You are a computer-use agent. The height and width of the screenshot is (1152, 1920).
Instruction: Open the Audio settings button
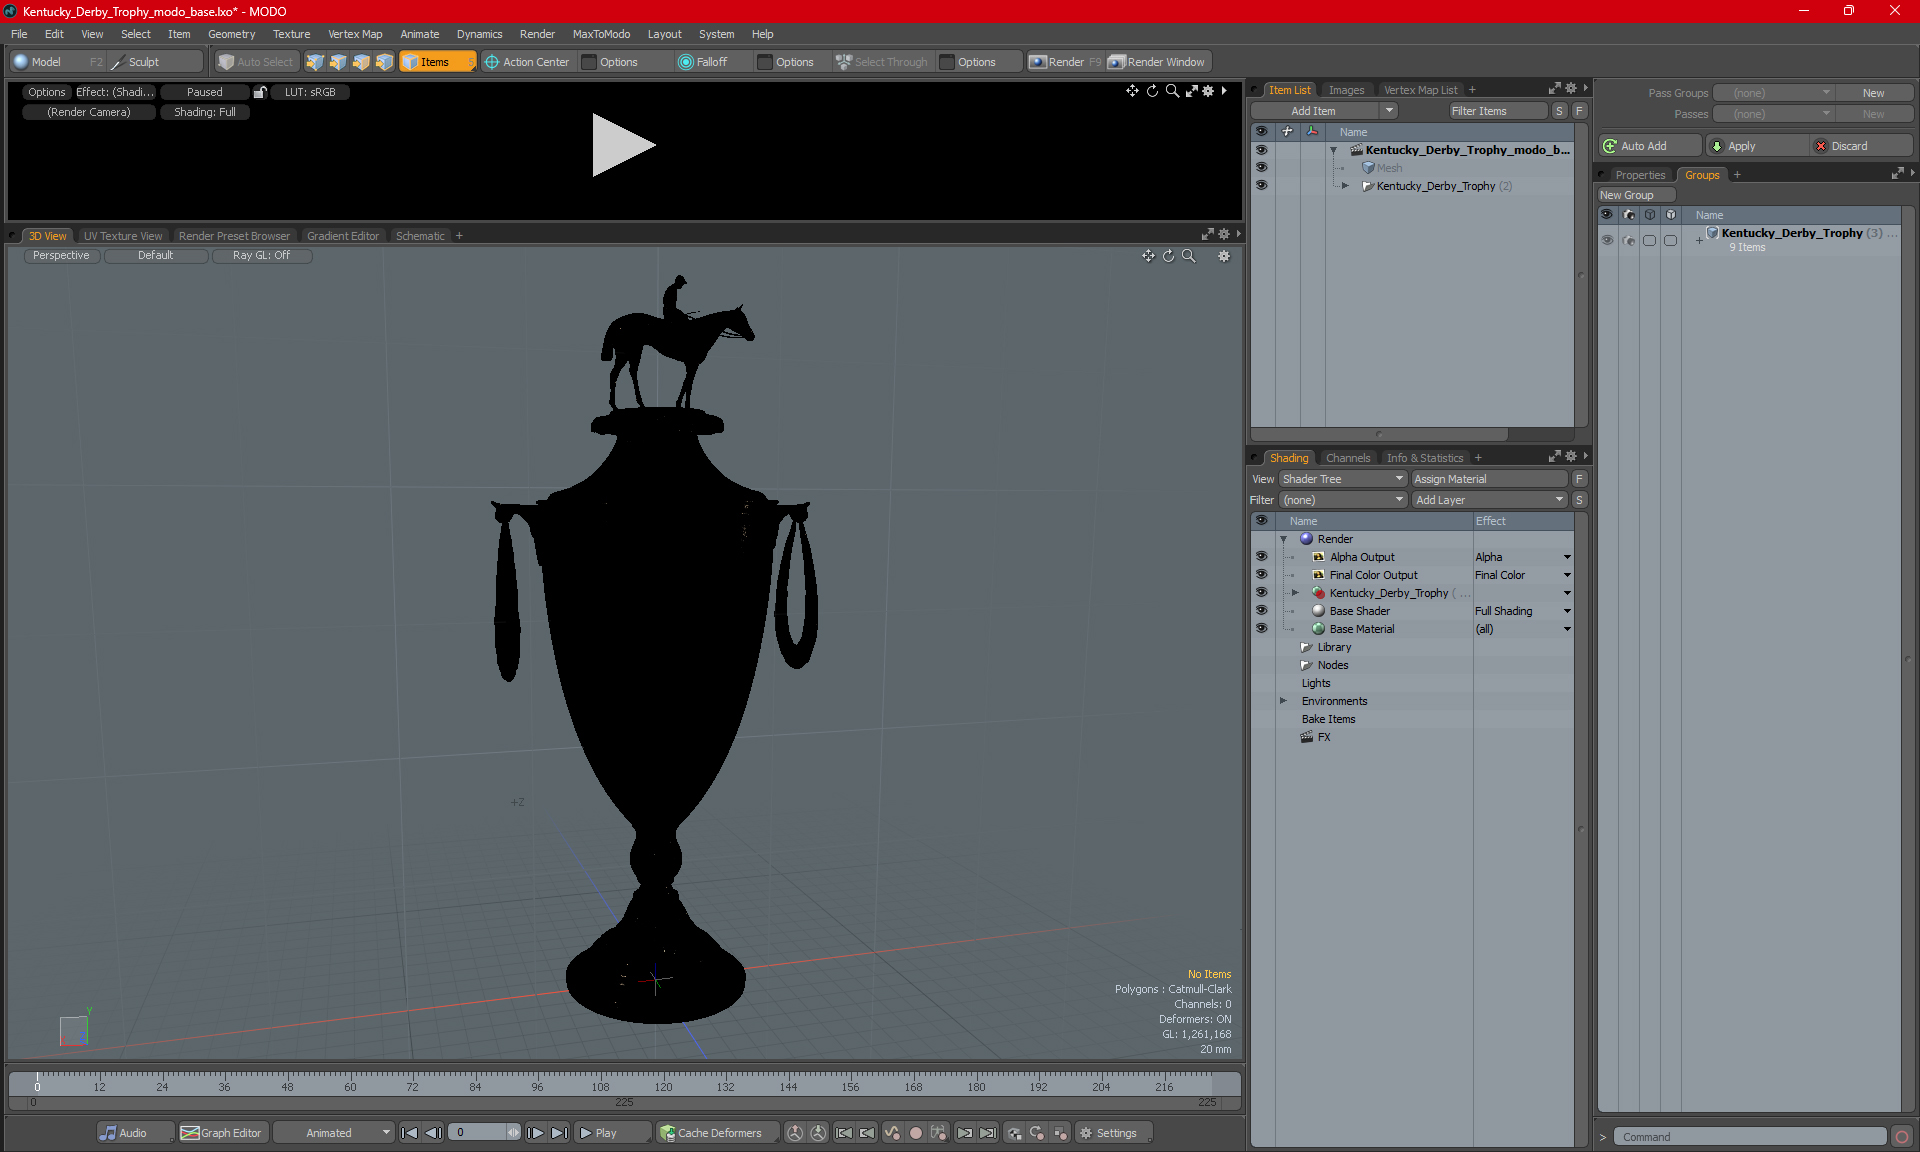(135, 1133)
